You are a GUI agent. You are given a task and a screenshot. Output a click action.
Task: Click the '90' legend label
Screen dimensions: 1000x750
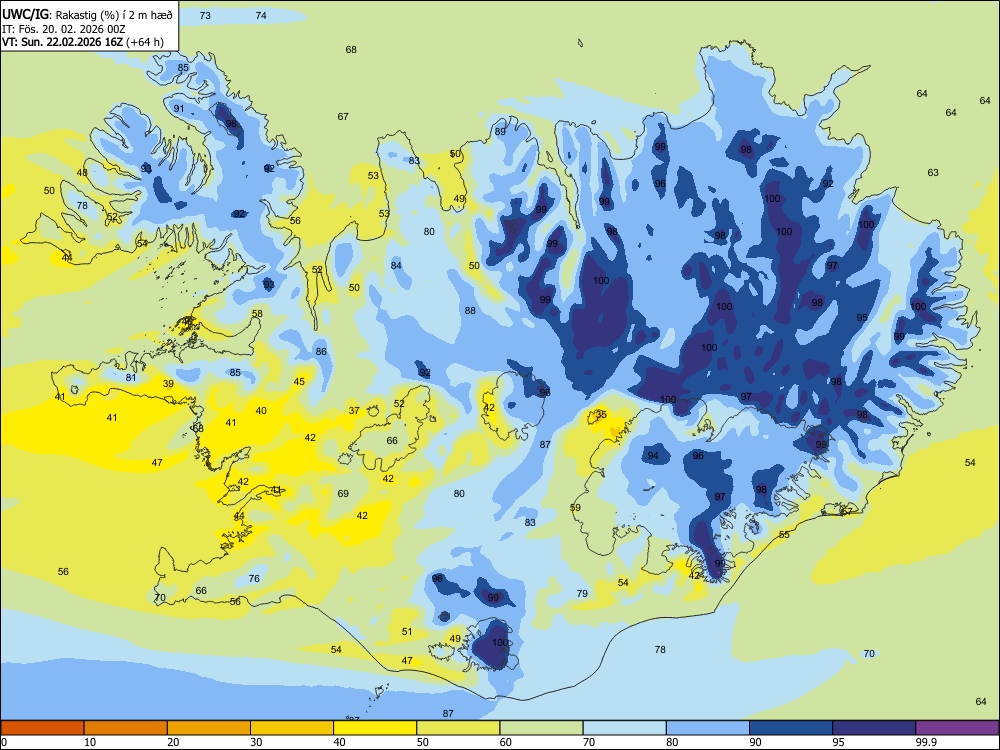coord(755,742)
